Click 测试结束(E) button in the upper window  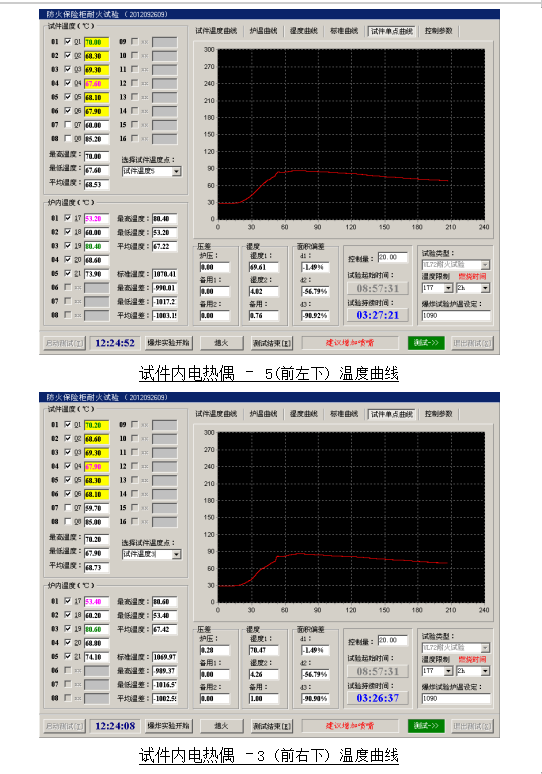click(271, 343)
